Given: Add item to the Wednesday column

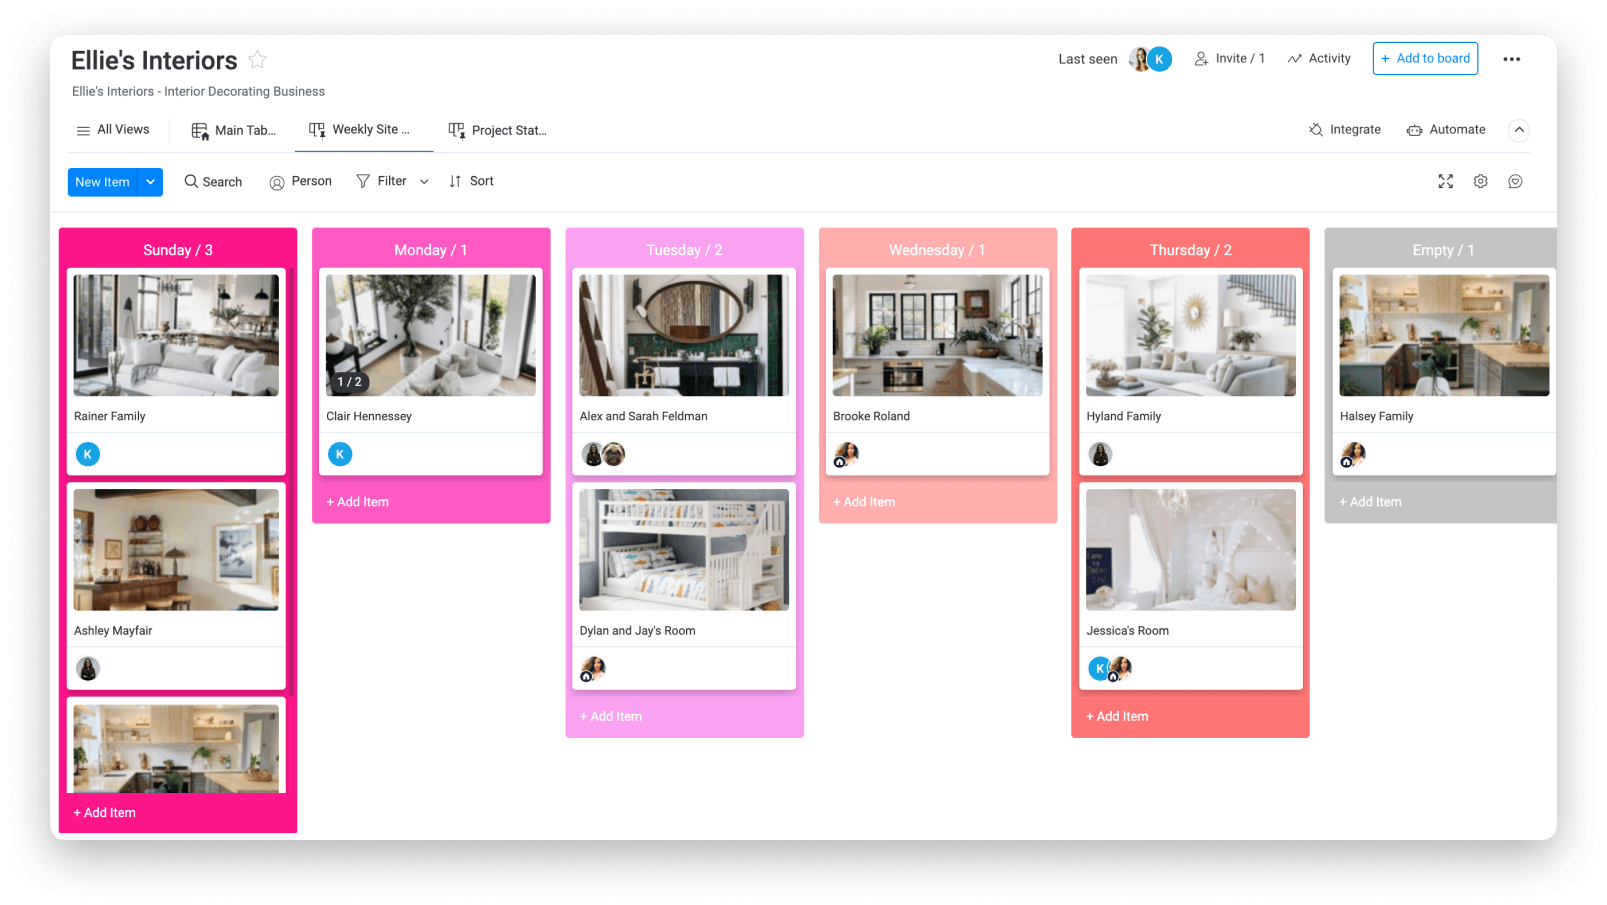Looking at the screenshot, I should coord(864,502).
